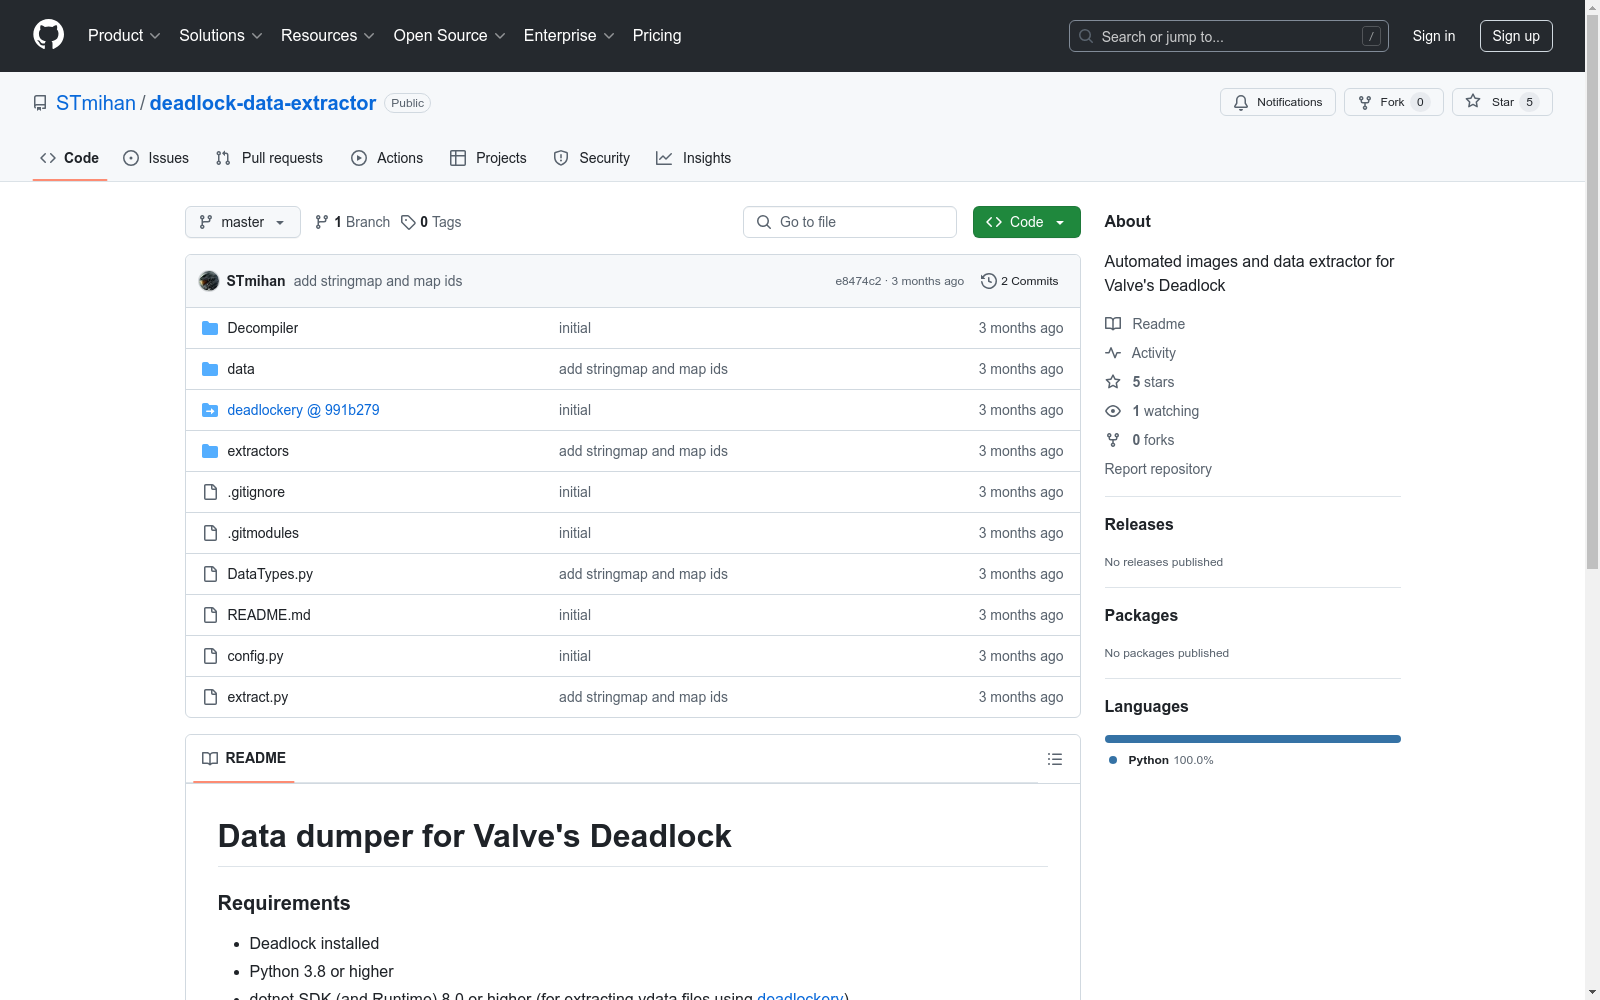Image resolution: width=1600 pixels, height=1000 pixels.
Task: Click the extractors folder icon
Action: [210, 451]
